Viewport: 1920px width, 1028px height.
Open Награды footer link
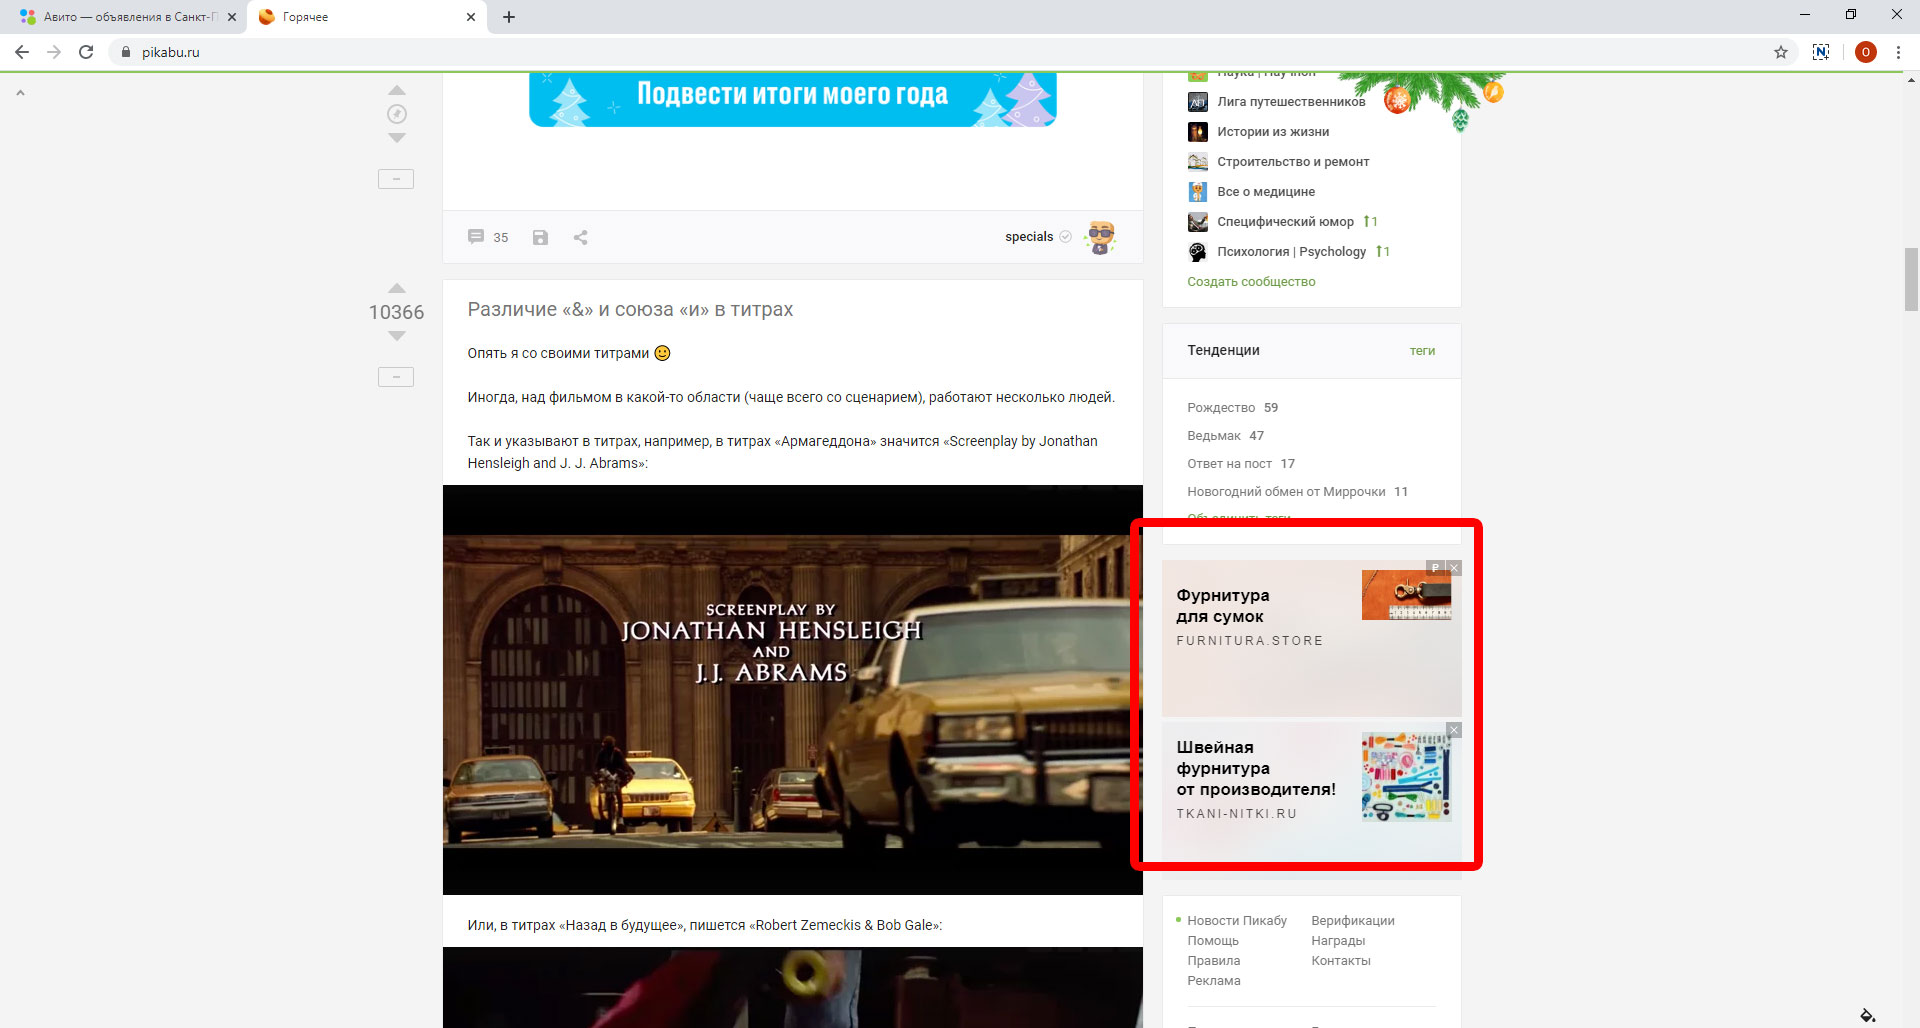pyautogui.click(x=1338, y=941)
